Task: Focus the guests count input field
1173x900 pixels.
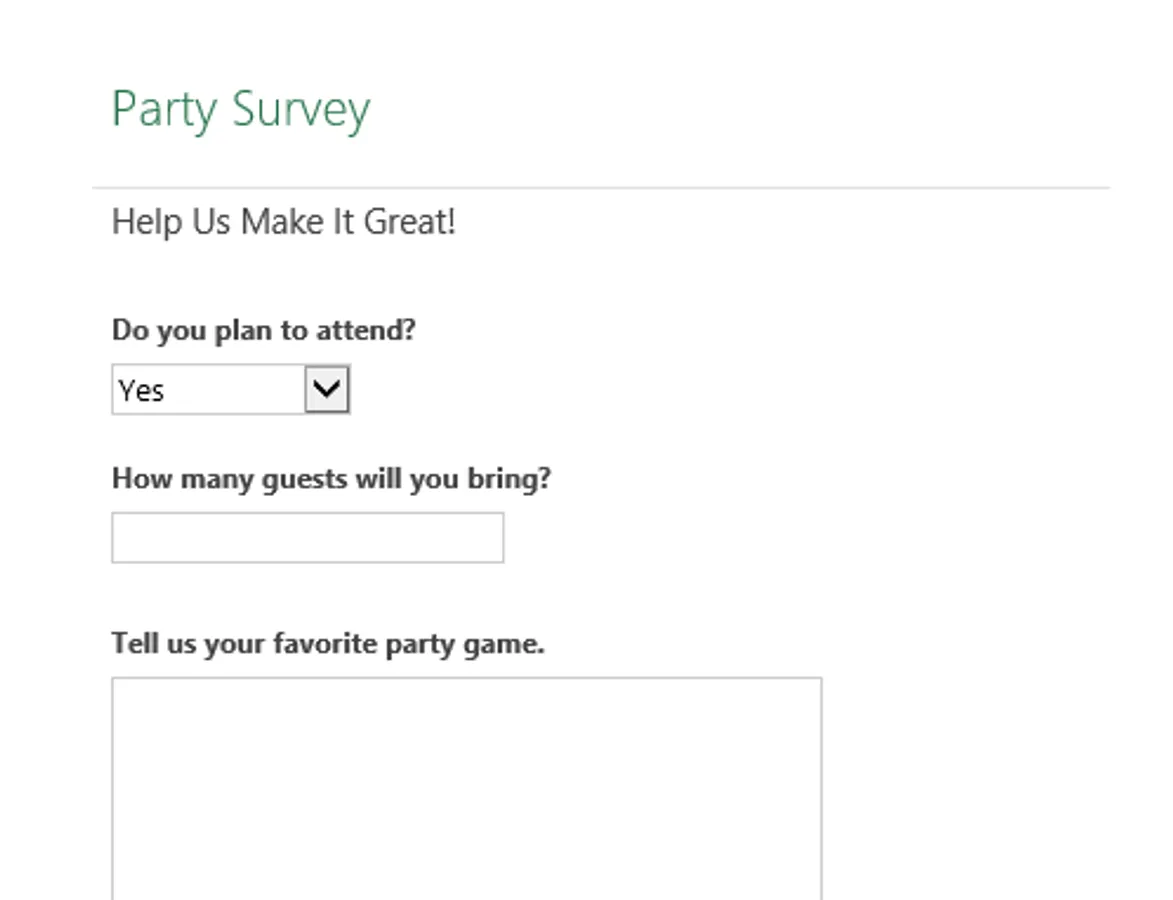Action: pyautogui.click(x=307, y=538)
